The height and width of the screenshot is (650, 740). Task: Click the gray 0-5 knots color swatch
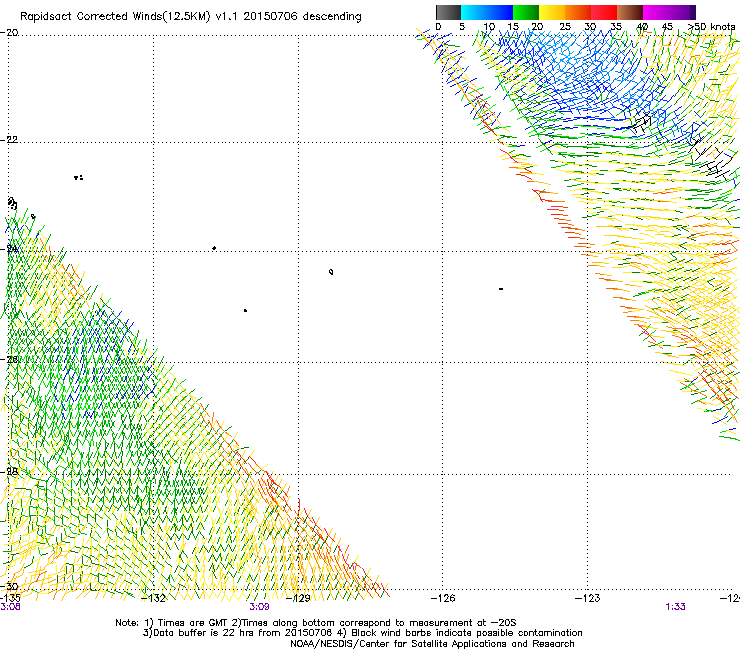tap(448, 12)
